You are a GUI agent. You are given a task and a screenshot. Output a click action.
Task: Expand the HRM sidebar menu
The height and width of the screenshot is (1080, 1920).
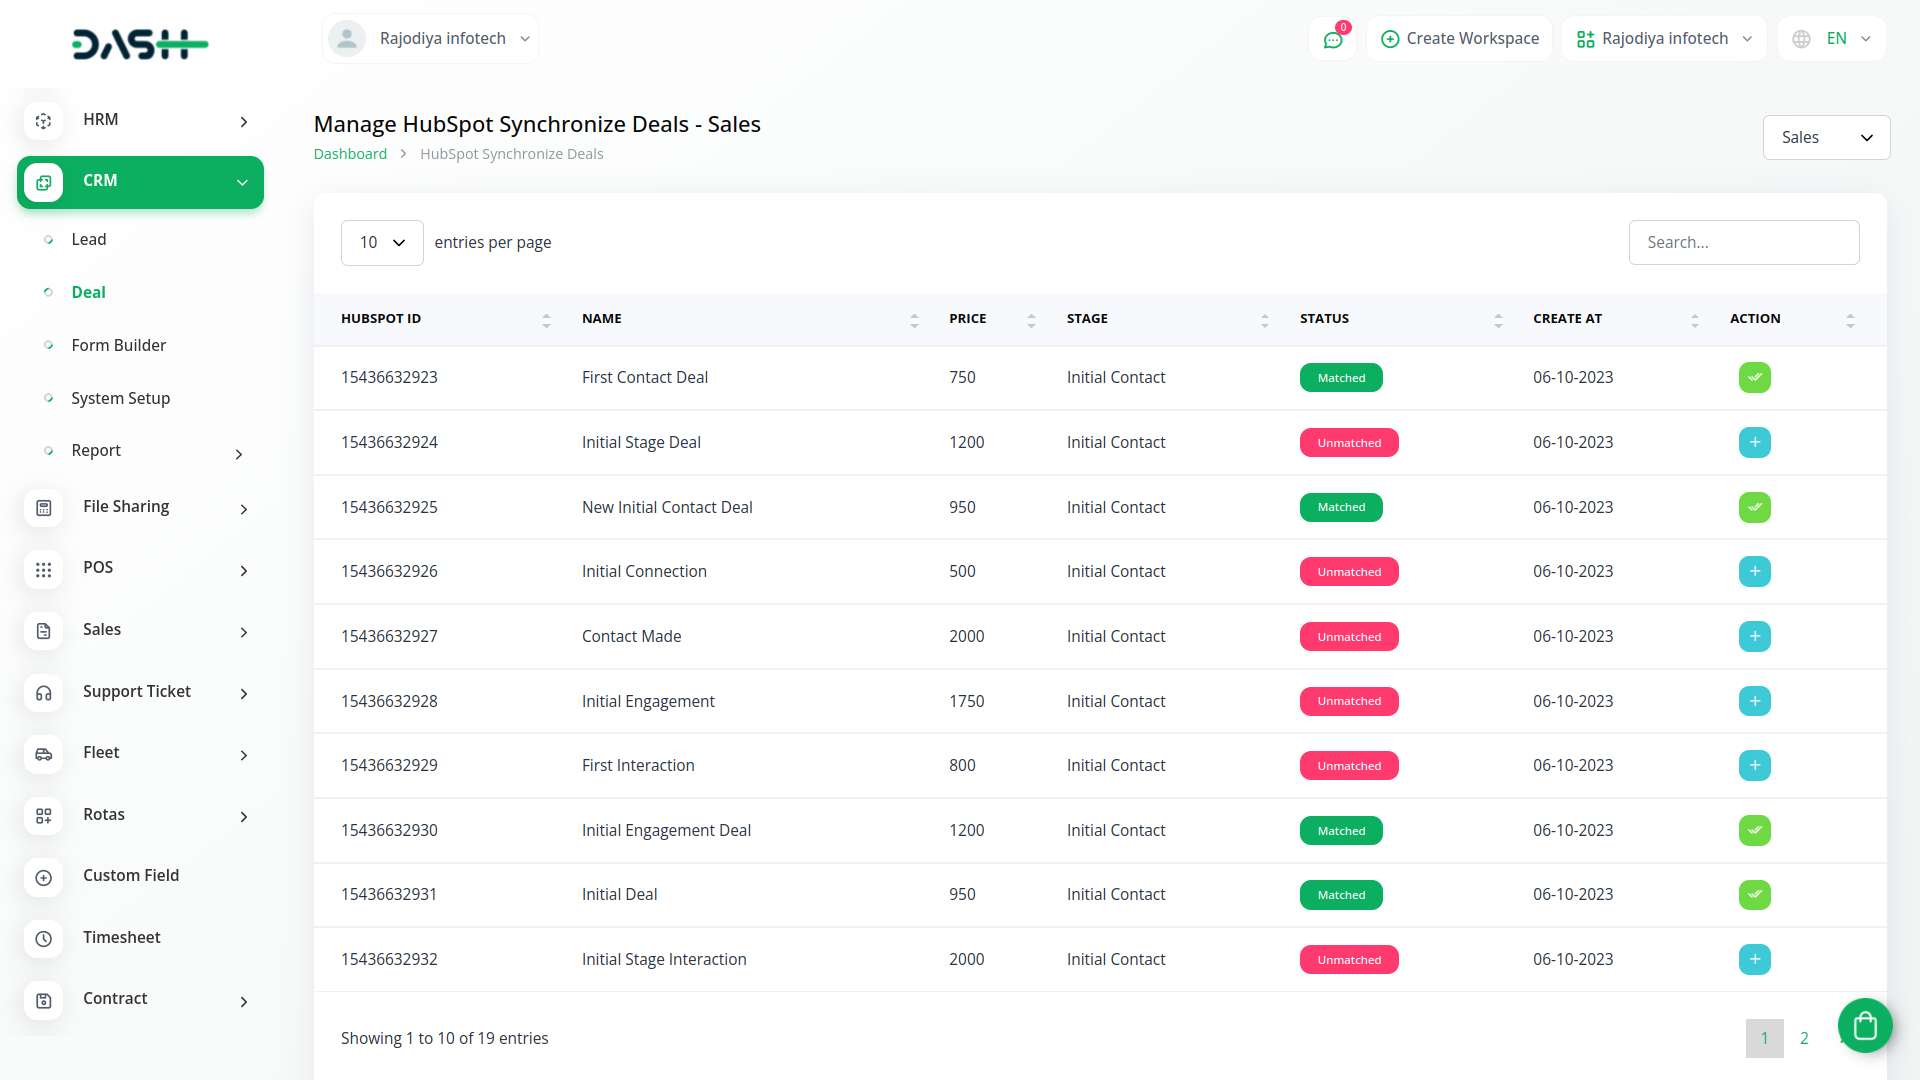coord(140,121)
